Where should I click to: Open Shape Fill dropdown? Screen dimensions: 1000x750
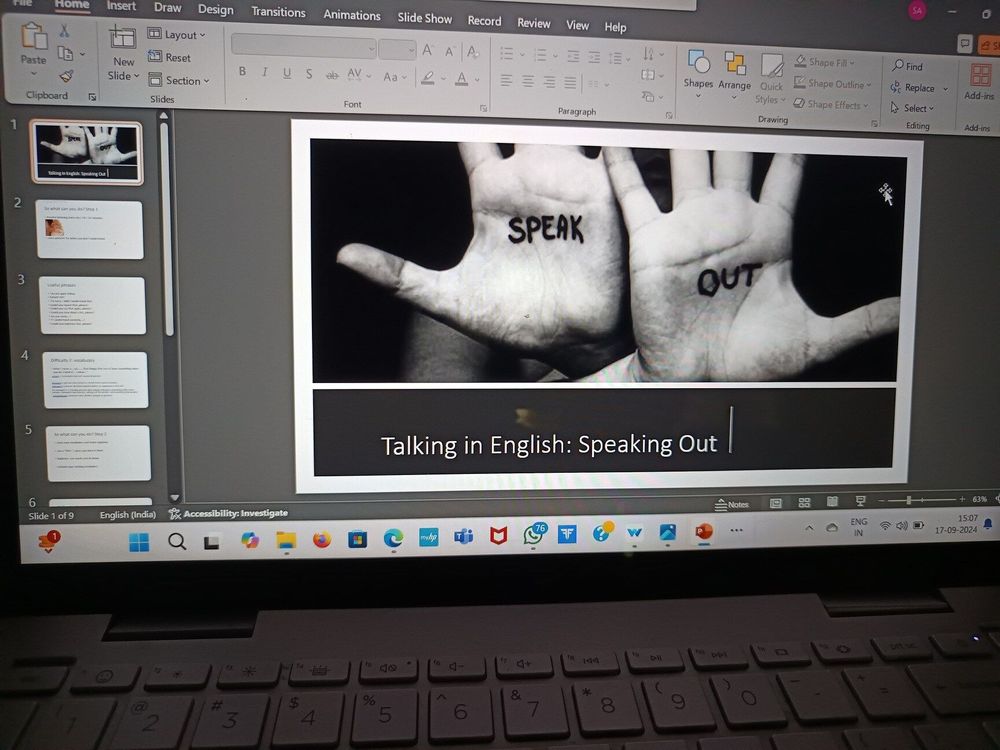click(825, 62)
